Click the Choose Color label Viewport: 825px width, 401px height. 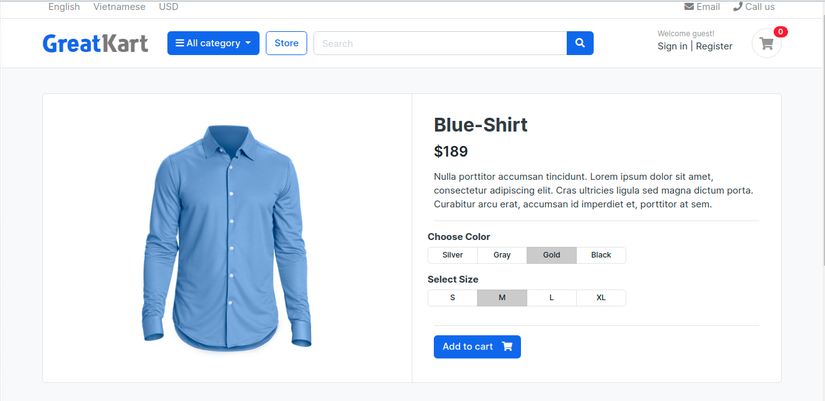459,237
